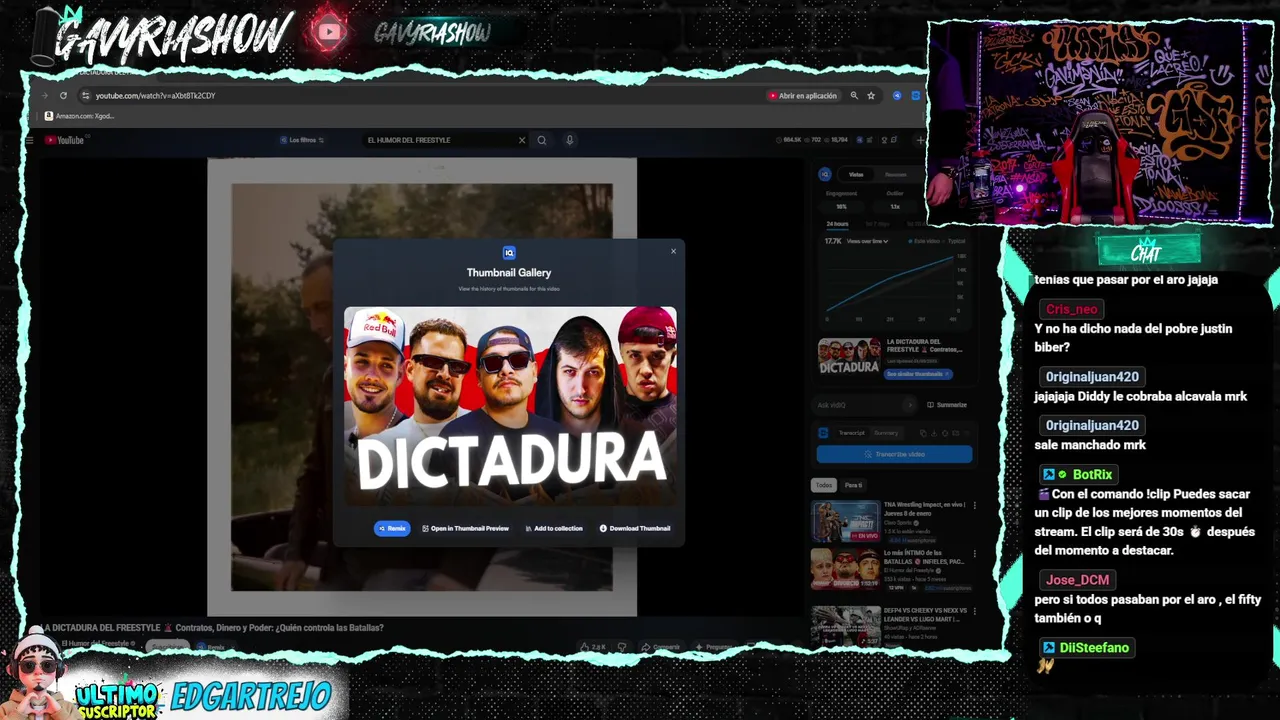The height and width of the screenshot is (720, 1280).
Task: Click the DICTADURA thumbnail in gallery
Action: 510,405
